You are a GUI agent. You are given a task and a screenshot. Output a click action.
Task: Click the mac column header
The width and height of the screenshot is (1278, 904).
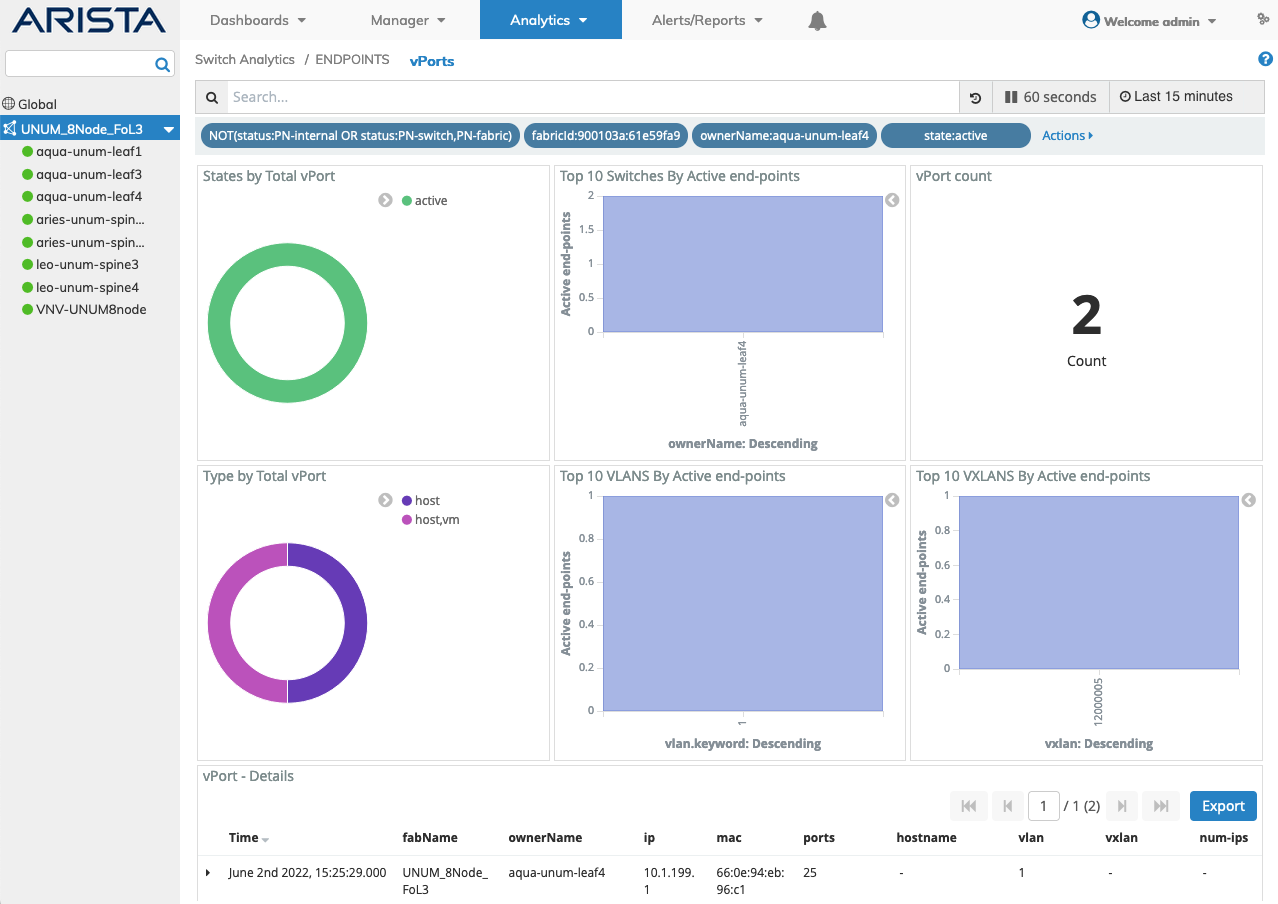(729, 838)
